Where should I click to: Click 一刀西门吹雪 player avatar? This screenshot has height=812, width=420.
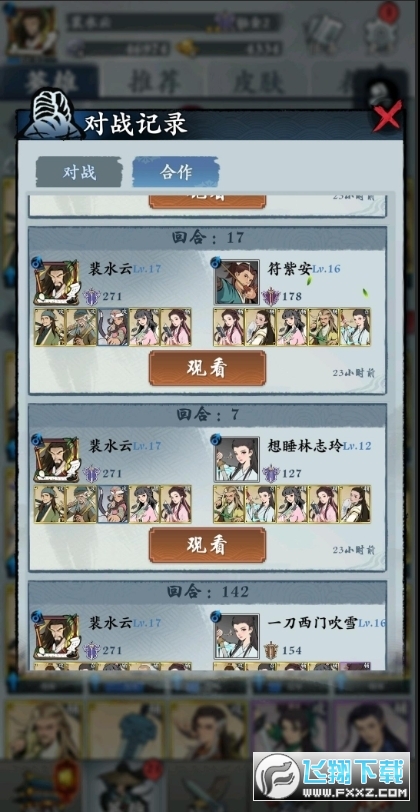pos(237,636)
